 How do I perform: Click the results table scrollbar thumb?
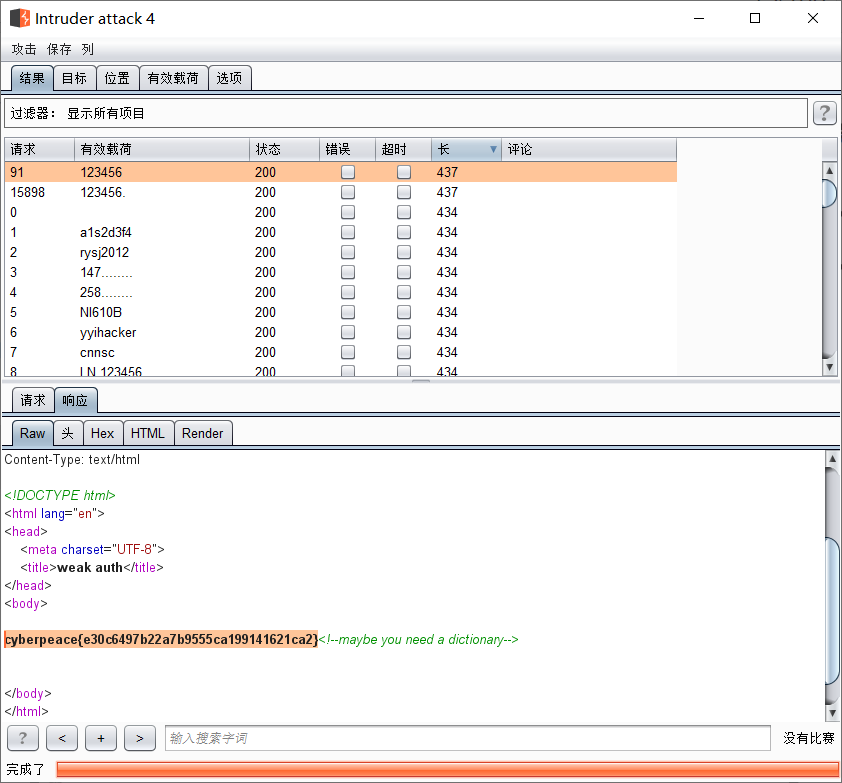coord(830,193)
